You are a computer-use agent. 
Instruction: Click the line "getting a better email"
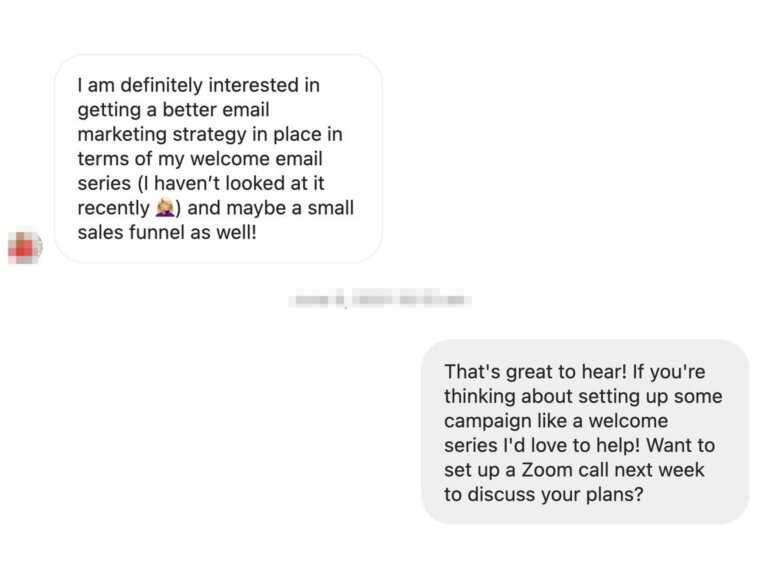[x=173, y=110]
